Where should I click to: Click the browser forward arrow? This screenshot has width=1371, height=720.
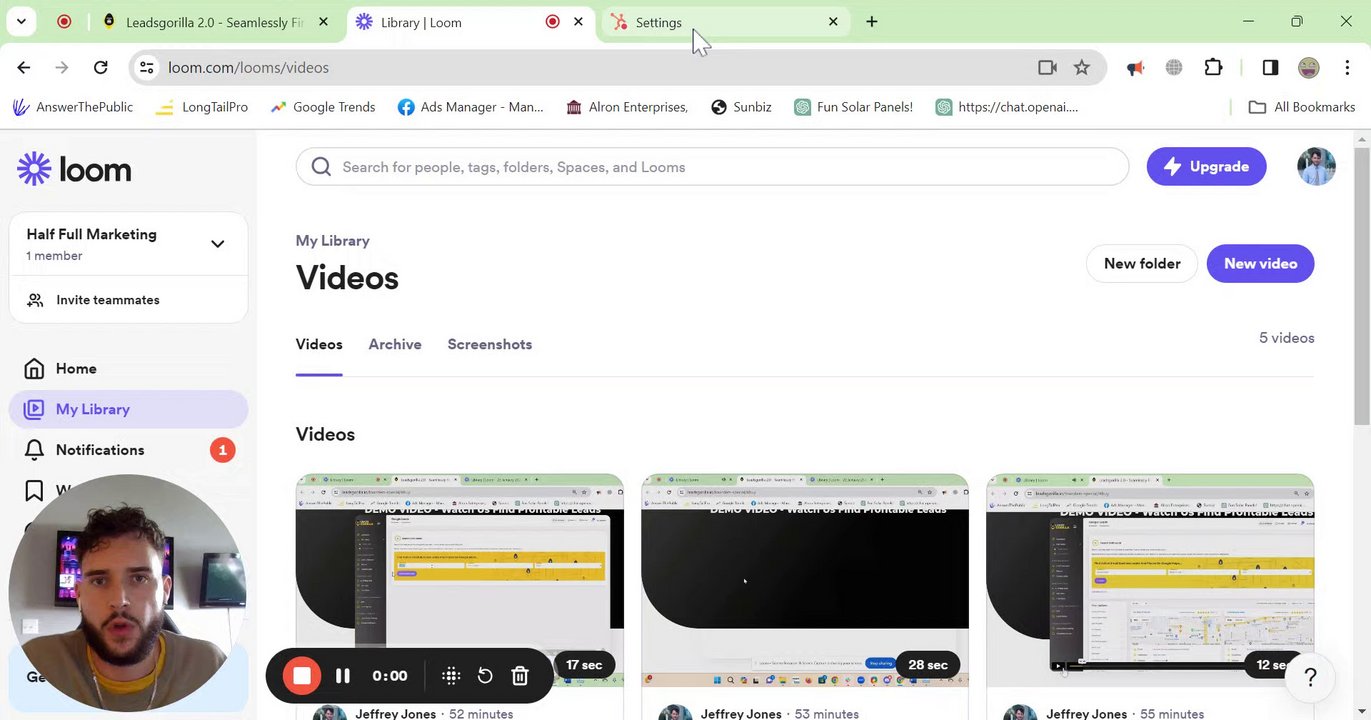(x=62, y=67)
